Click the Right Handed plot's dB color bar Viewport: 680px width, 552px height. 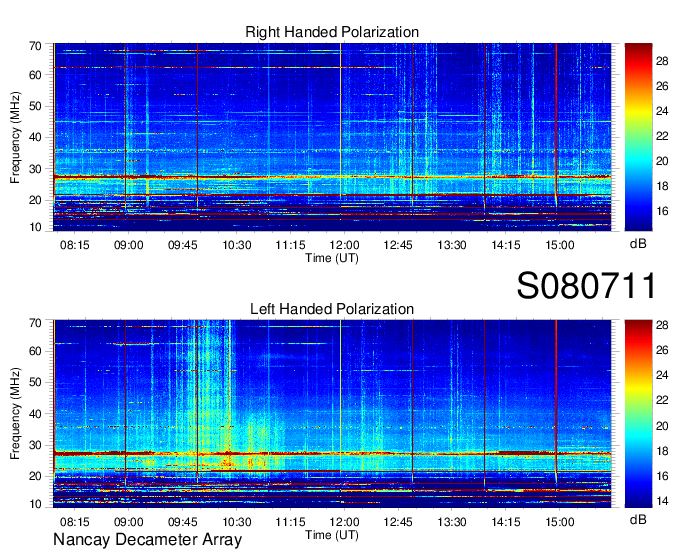point(638,137)
